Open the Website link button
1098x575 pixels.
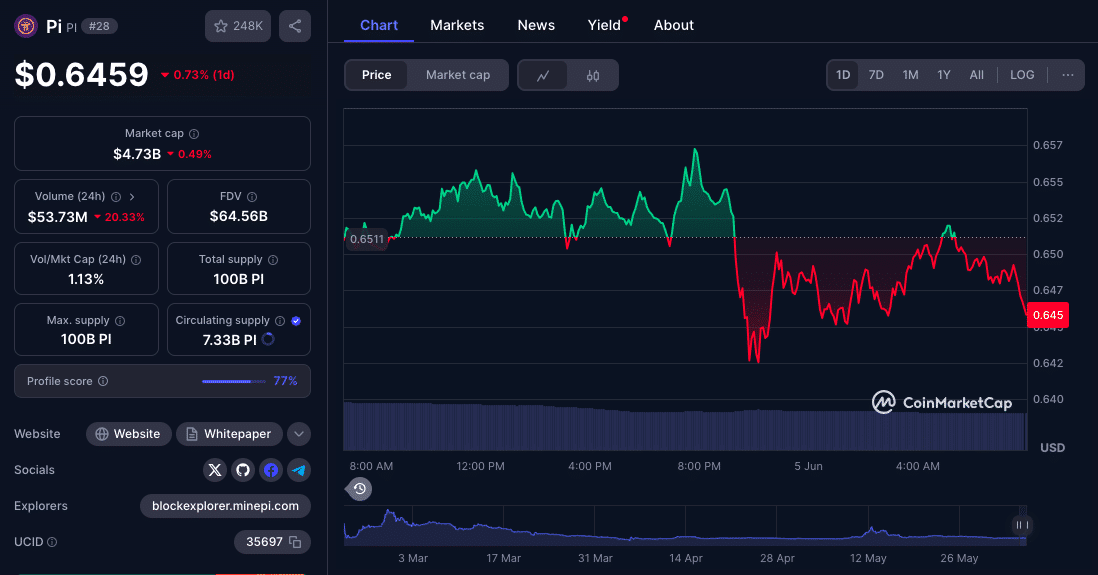coord(128,434)
